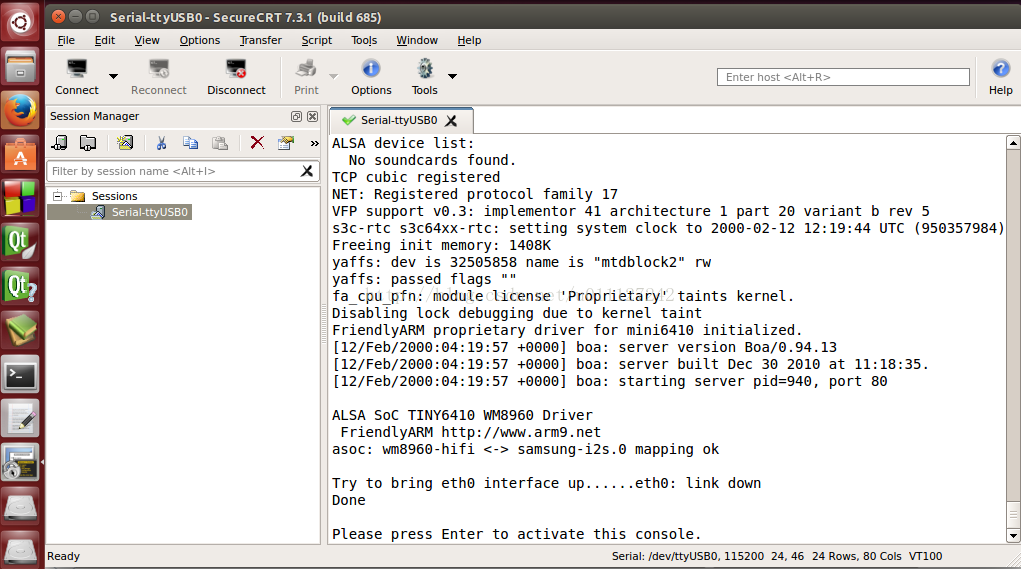The width and height of the screenshot is (1021, 569).
Task: Open the Transfer menu
Action: click(260, 40)
